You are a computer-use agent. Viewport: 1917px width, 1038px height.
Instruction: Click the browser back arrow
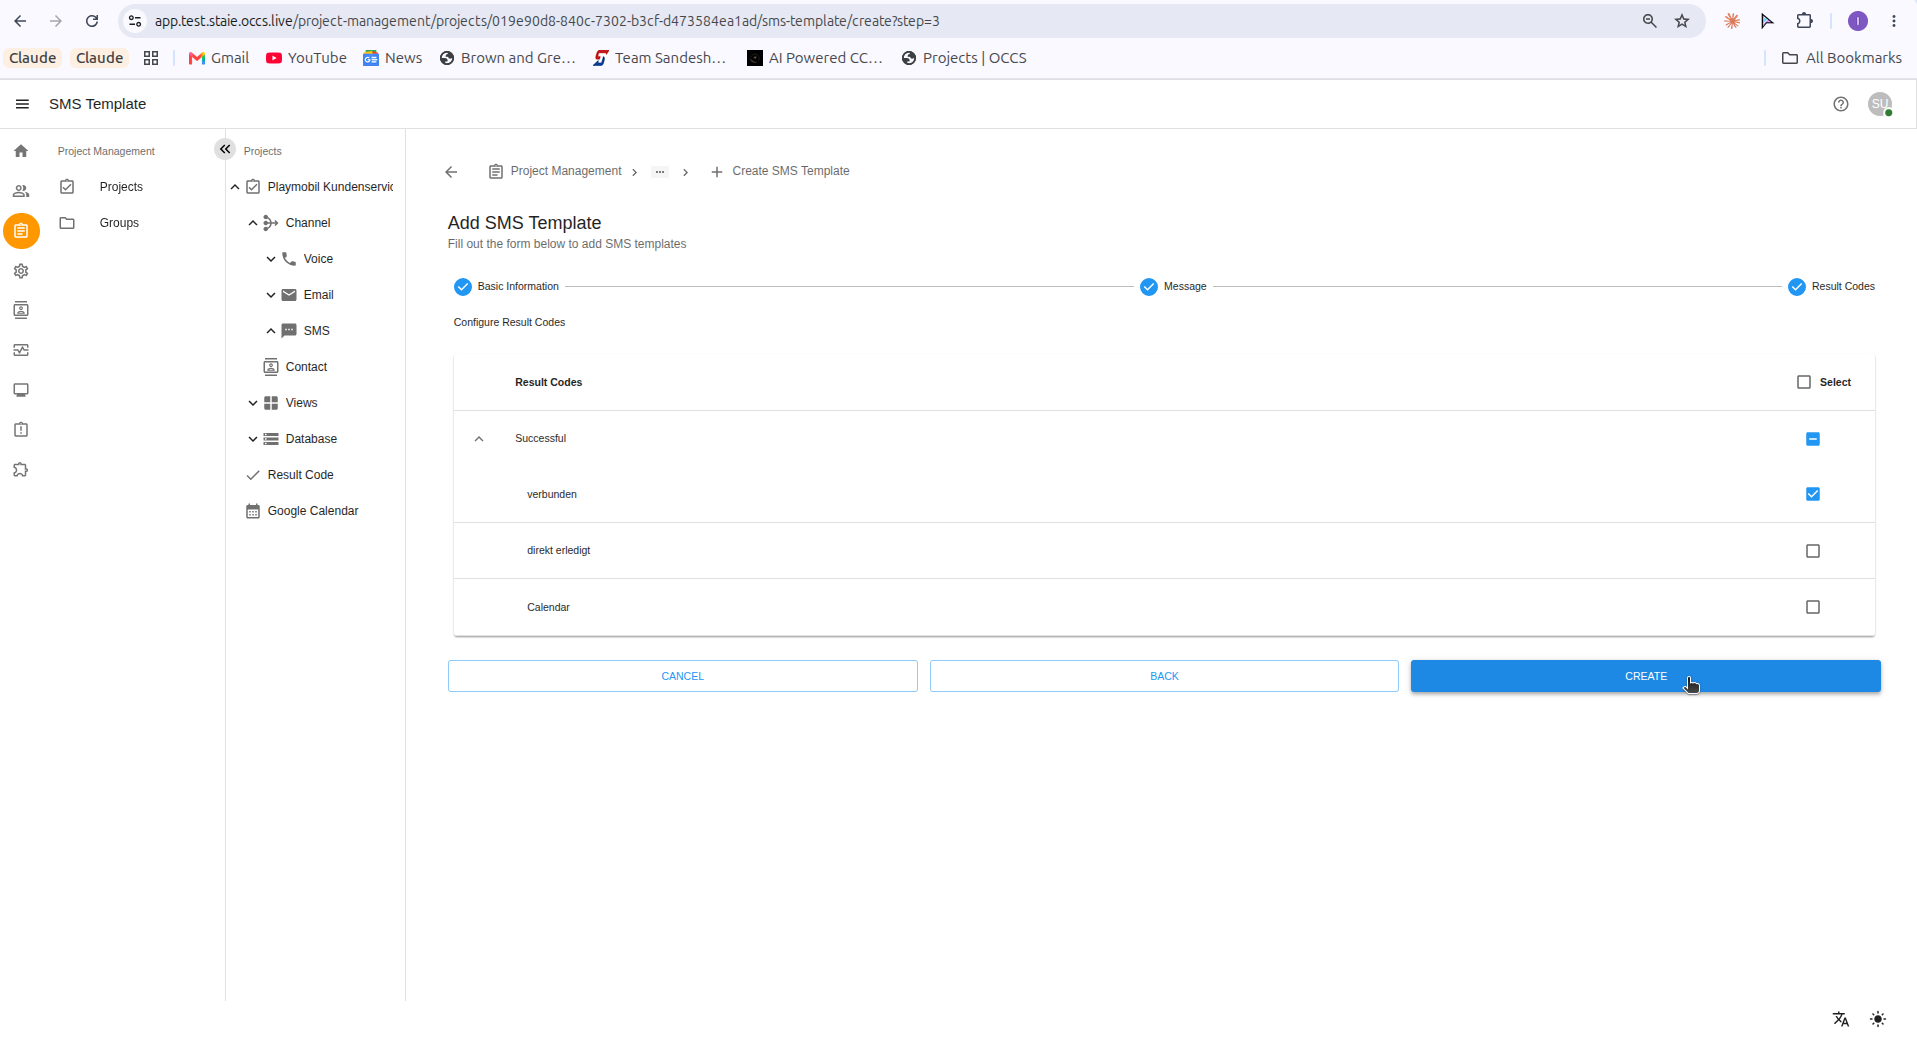(20, 21)
